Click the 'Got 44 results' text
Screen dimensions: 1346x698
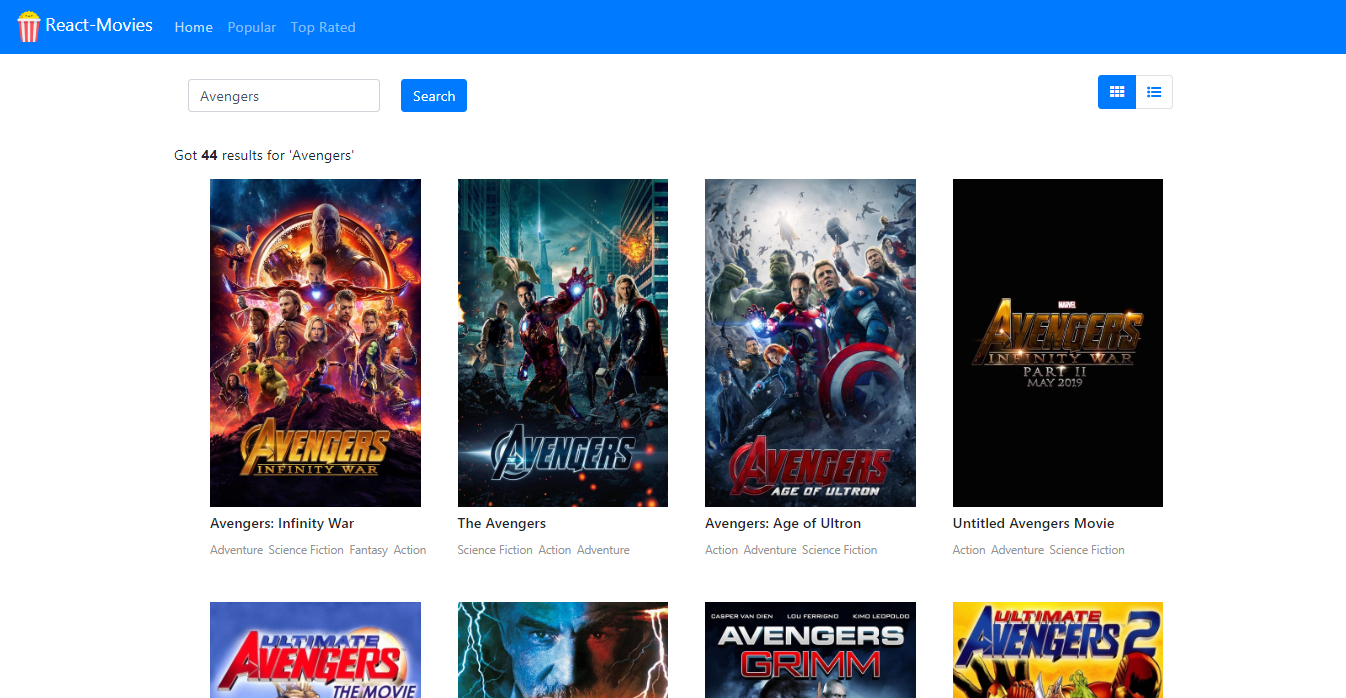tap(264, 155)
